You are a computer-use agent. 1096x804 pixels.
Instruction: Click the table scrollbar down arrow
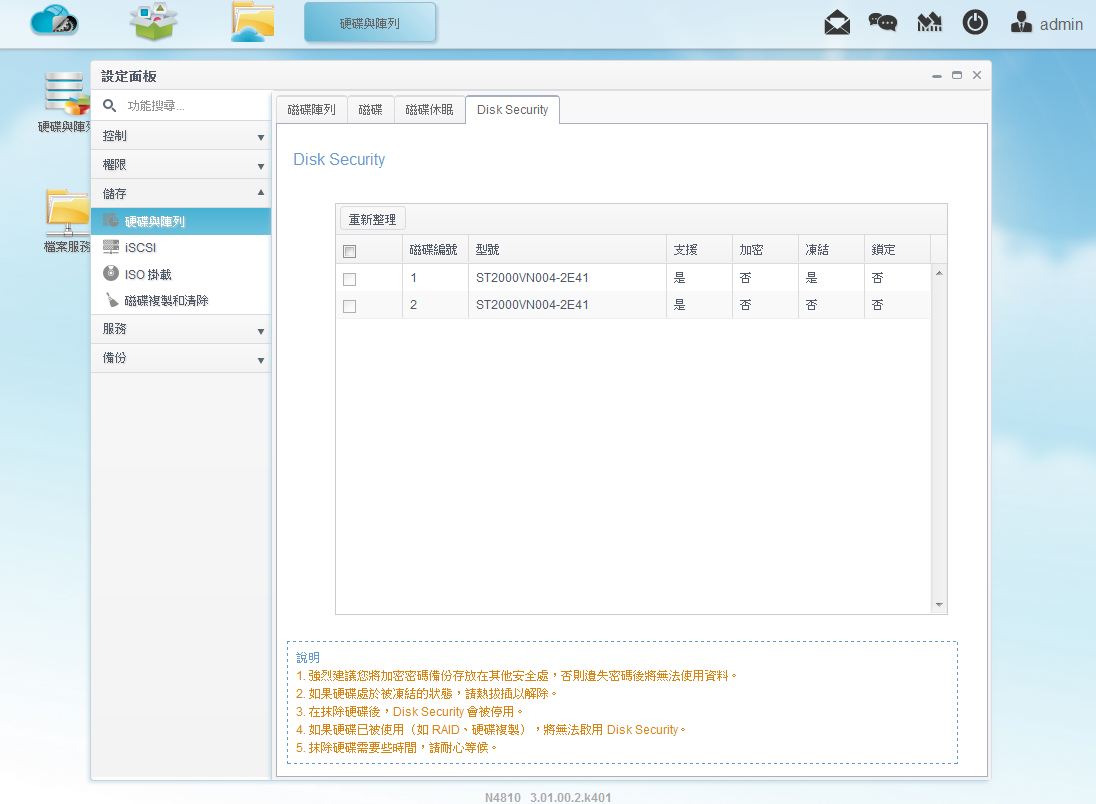939,605
